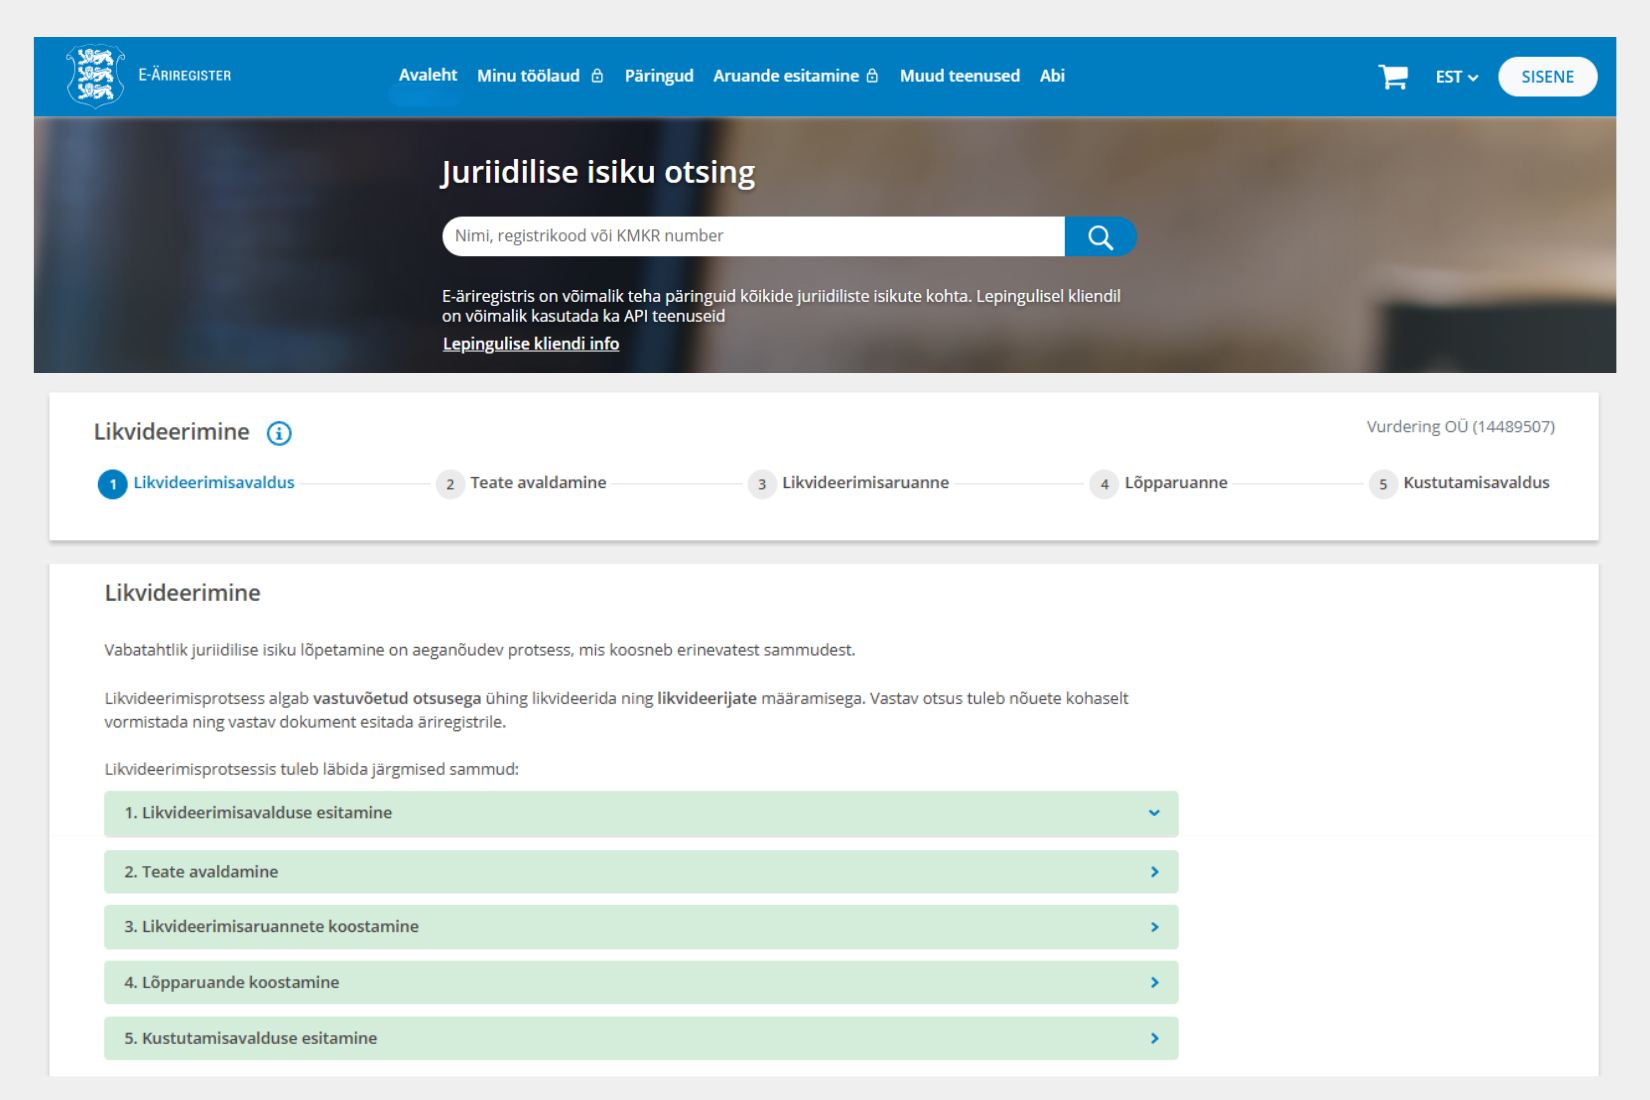Open the shopping cart
This screenshot has height=1100, width=1650.
(x=1392, y=77)
